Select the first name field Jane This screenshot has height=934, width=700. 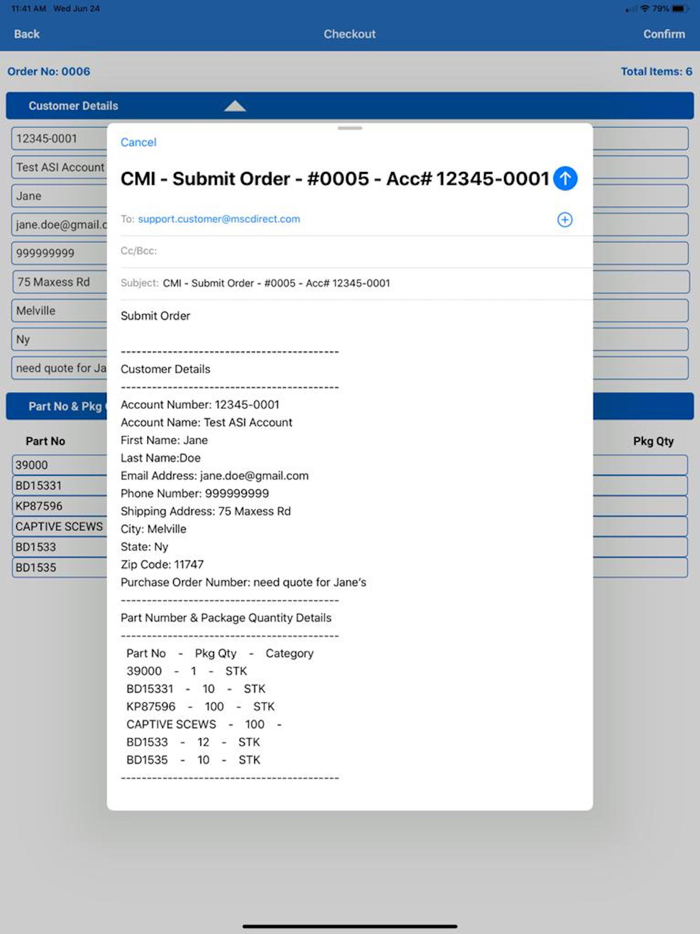[x=350, y=196]
